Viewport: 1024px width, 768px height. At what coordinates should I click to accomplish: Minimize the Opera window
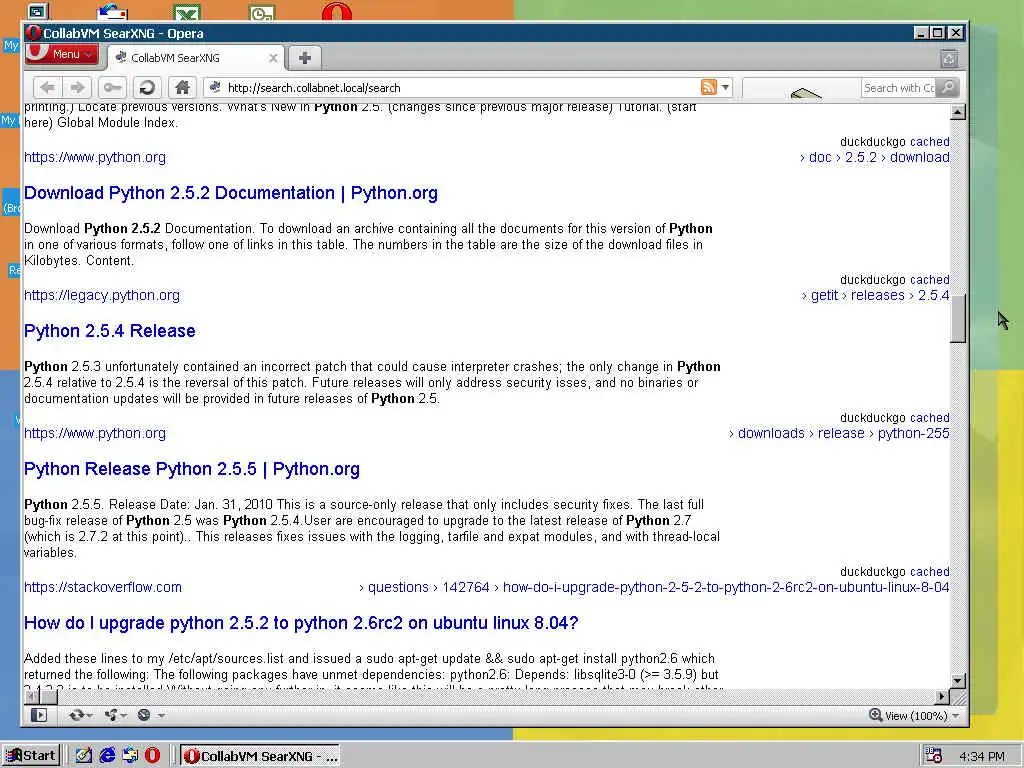[921, 33]
